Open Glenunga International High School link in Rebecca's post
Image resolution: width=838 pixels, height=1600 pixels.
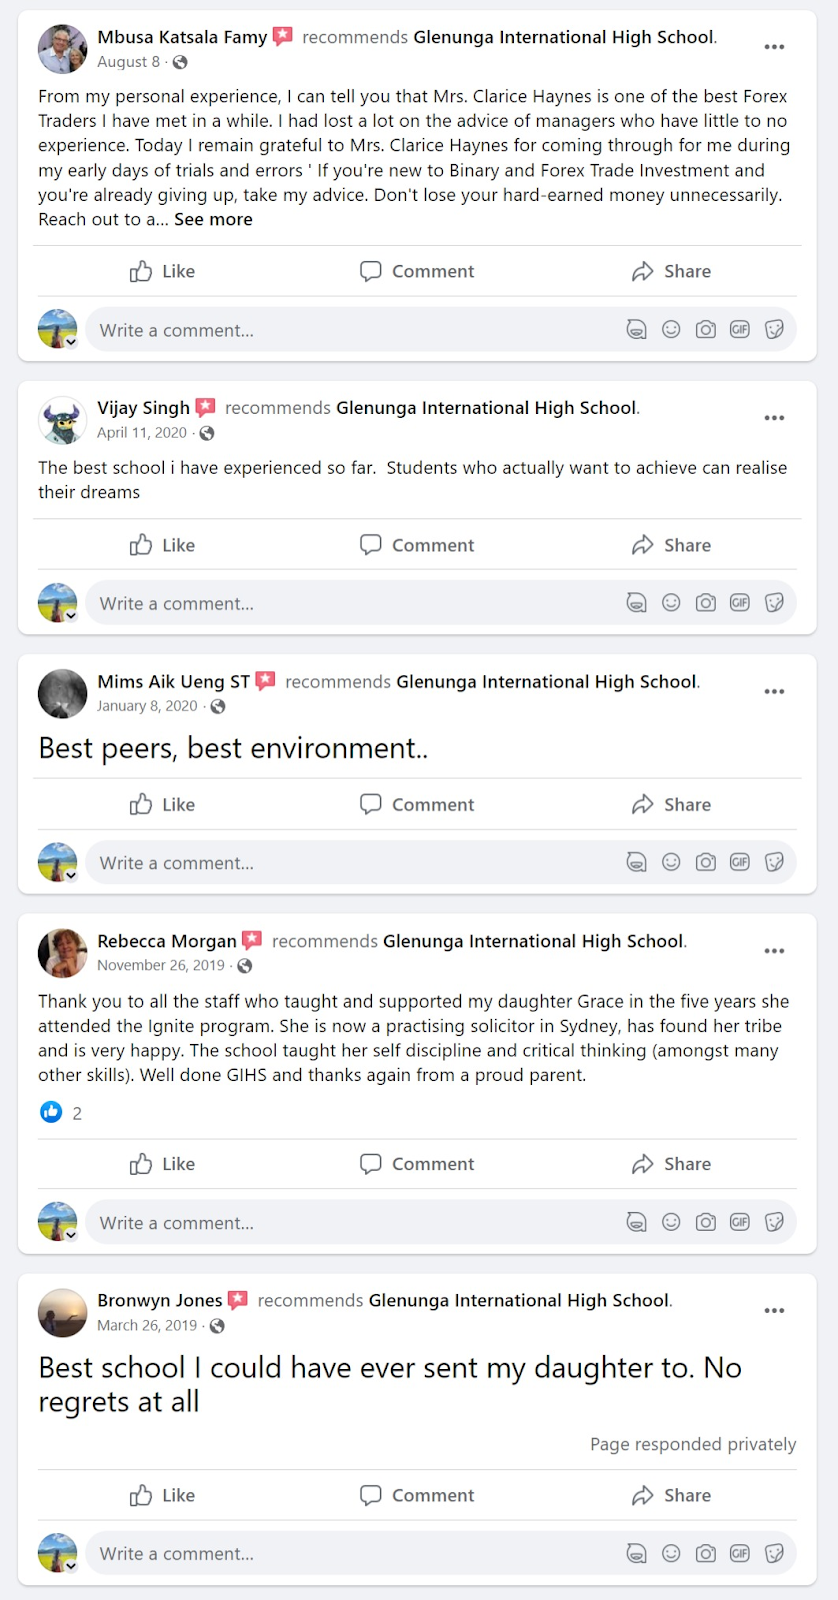tap(533, 941)
